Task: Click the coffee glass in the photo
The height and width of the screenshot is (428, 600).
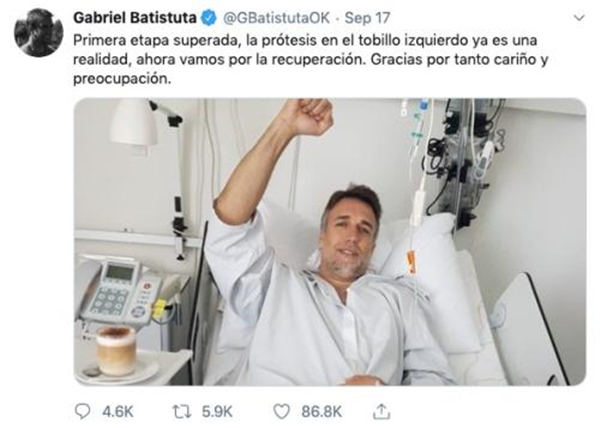Action: 116,350
